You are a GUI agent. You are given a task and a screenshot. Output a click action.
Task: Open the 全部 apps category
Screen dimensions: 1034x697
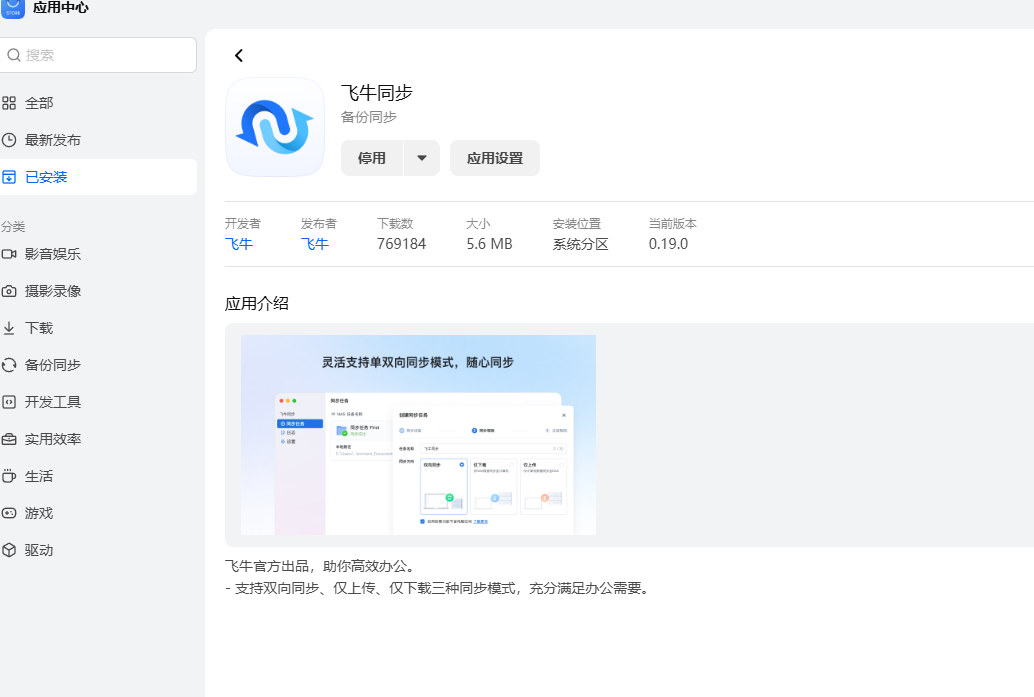pyautogui.click(x=39, y=103)
